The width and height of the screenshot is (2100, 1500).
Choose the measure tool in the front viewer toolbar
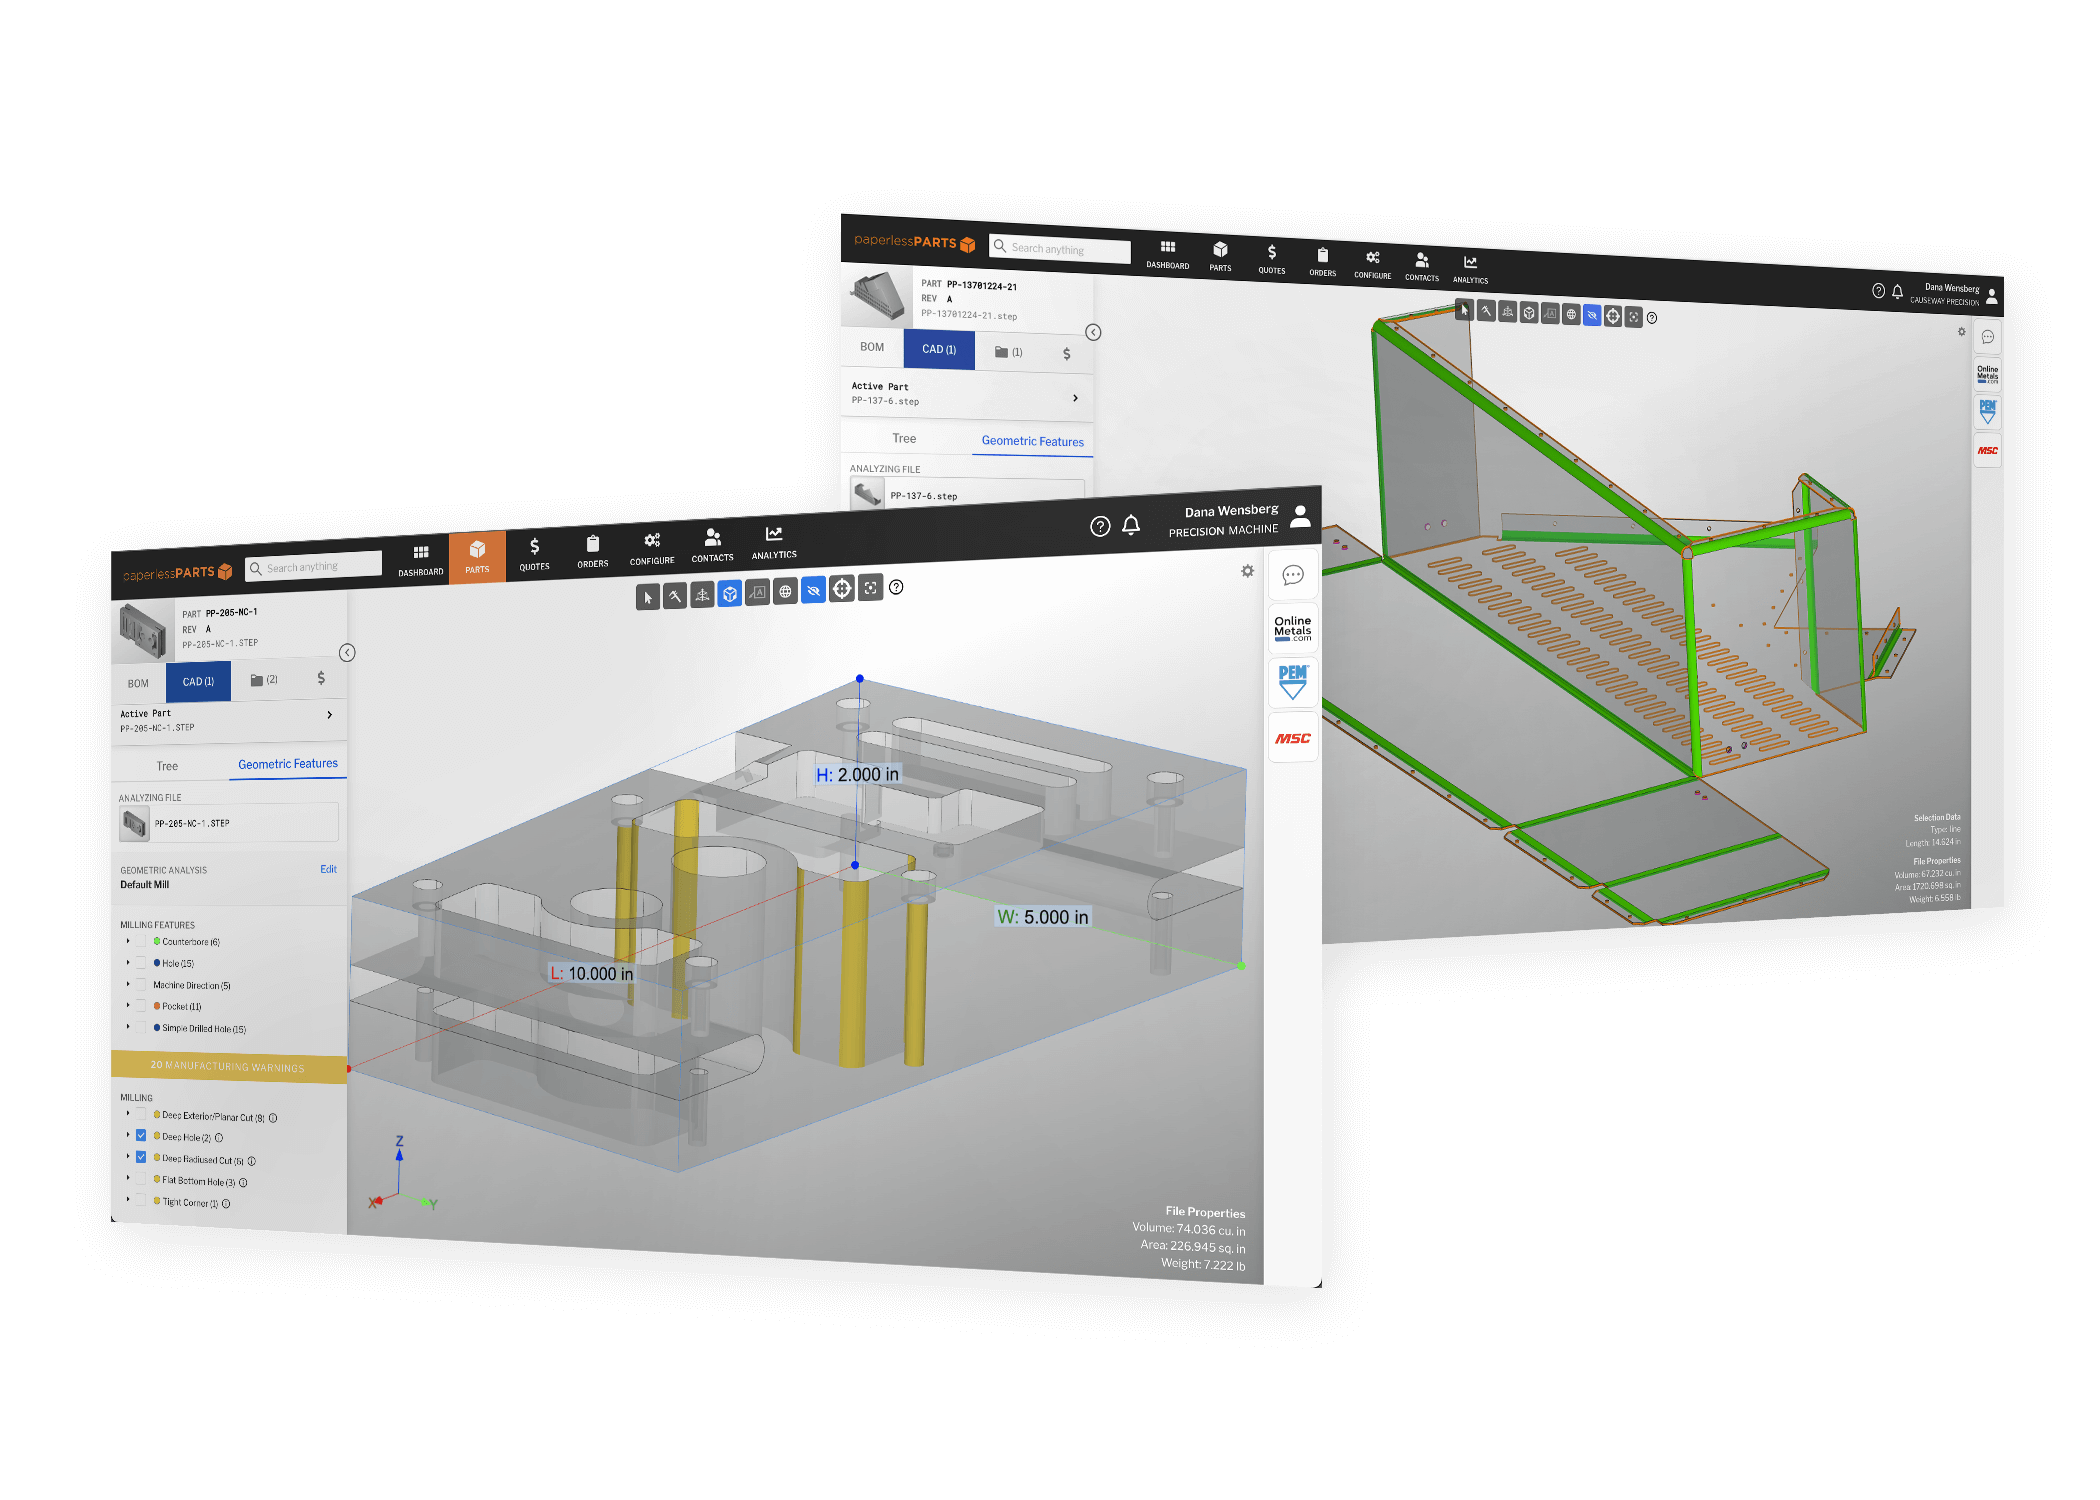click(675, 597)
